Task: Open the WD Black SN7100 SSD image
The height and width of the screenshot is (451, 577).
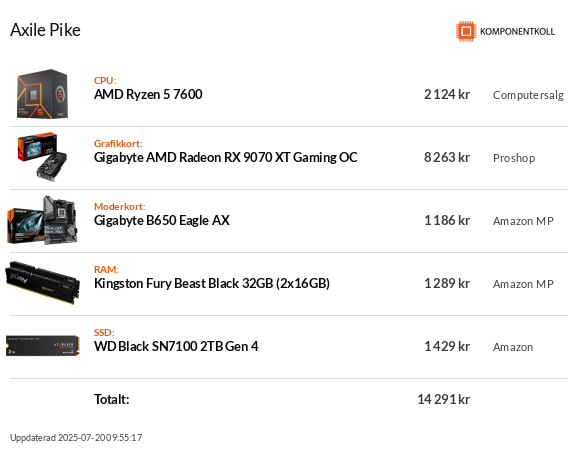Action: [x=43, y=345]
